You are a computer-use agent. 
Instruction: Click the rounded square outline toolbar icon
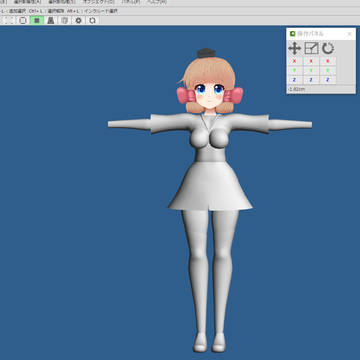23,20
